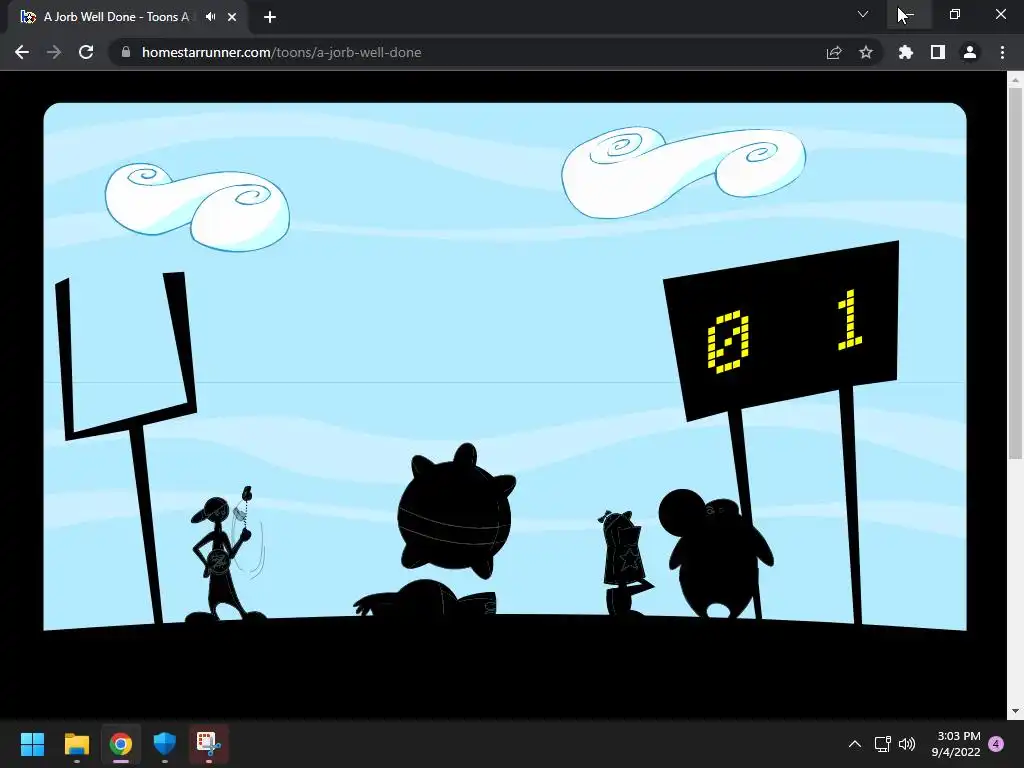The height and width of the screenshot is (768, 1024).
Task: Open the Windows Start menu
Action: tap(32, 744)
